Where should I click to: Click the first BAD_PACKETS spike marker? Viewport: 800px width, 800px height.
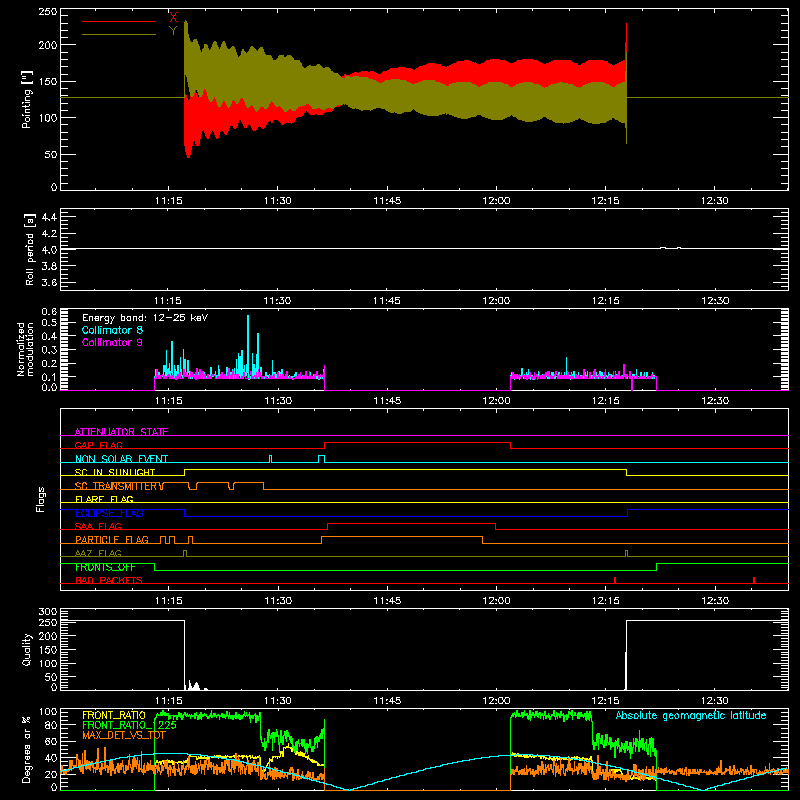click(615, 580)
